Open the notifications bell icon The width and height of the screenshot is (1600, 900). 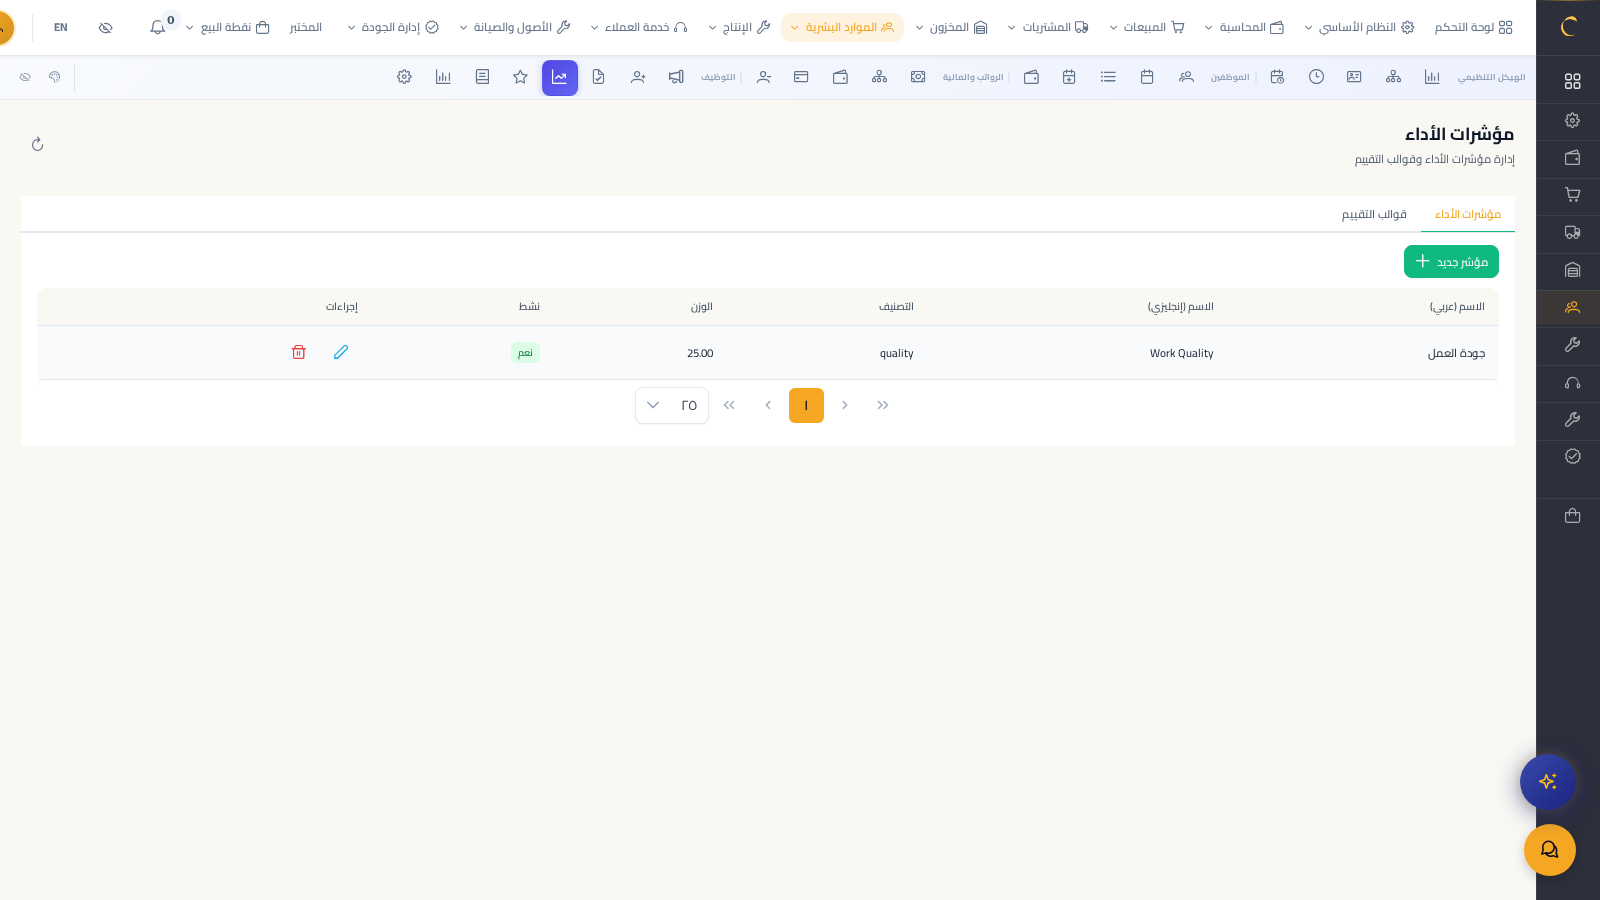pos(158,27)
